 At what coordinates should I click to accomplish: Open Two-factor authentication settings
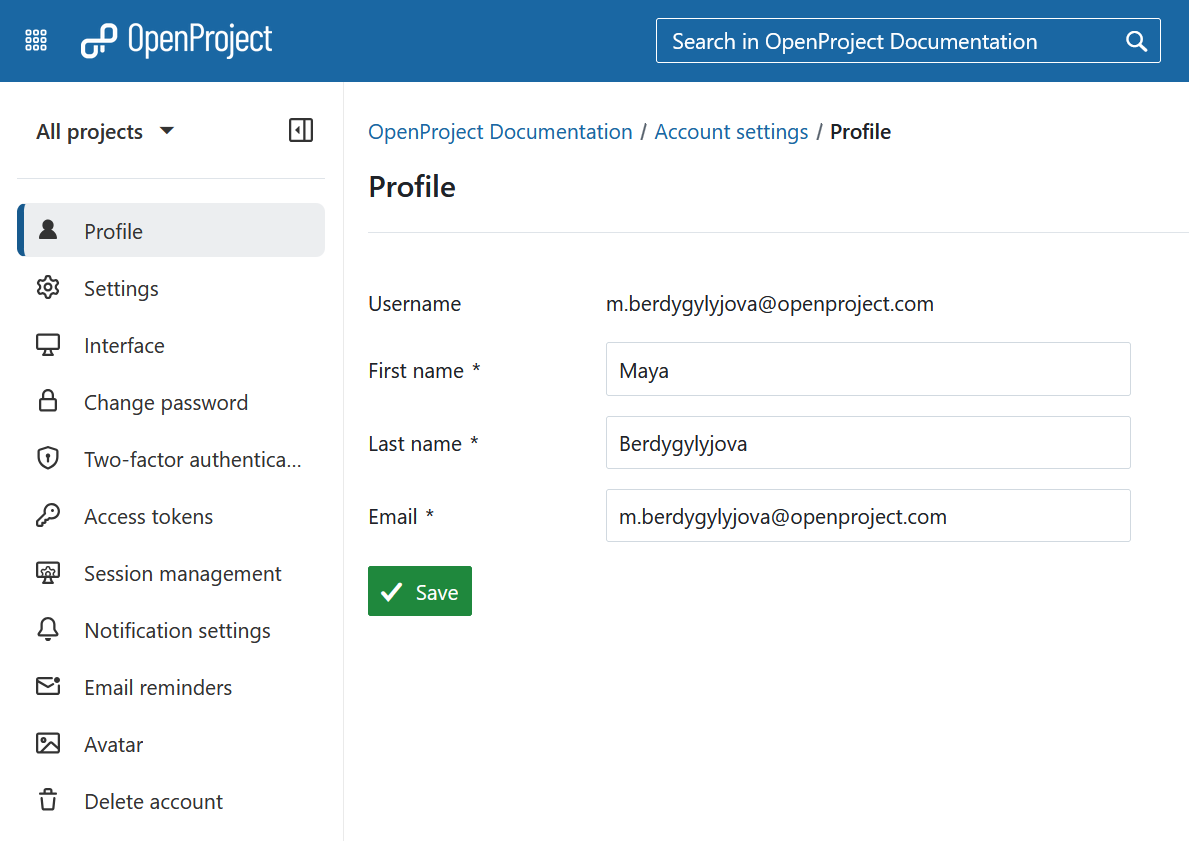(x=171, y=459)
